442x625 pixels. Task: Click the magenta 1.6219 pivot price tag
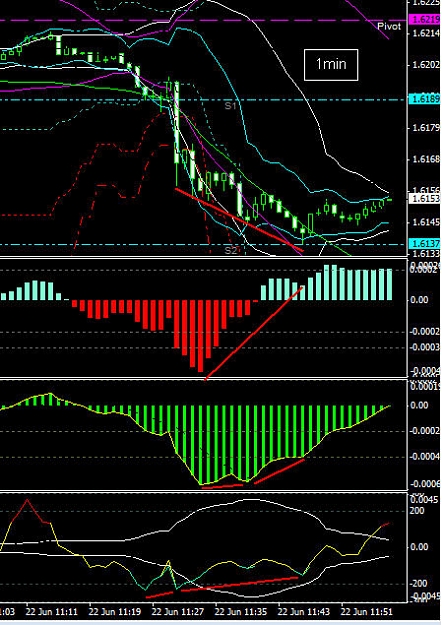click(x=424, y=19)
